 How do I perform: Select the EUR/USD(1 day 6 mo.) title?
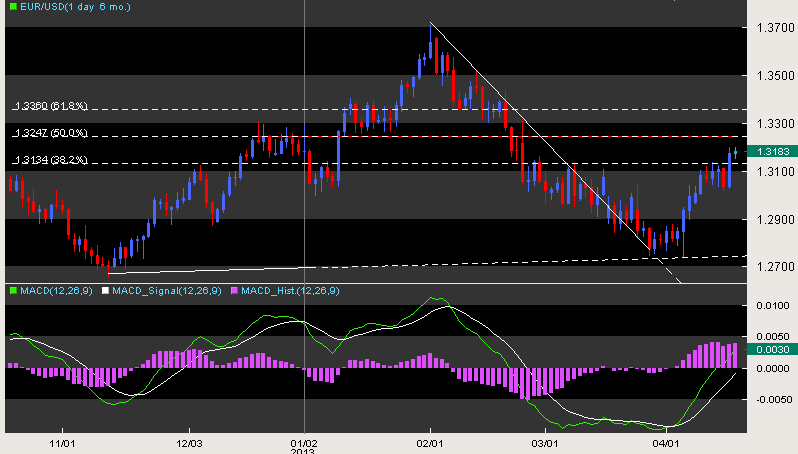tap(75, 7)
